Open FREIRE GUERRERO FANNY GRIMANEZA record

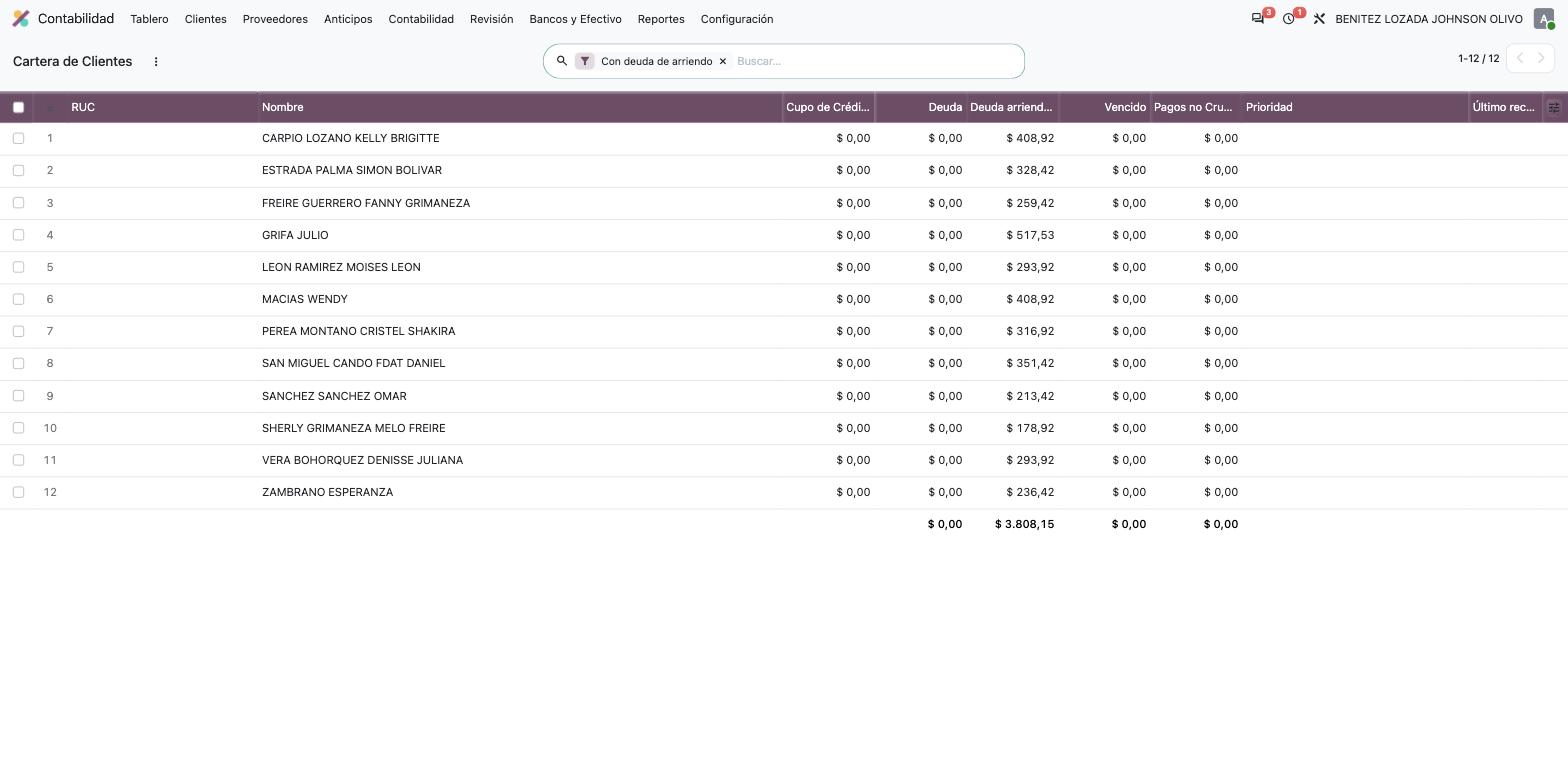366,203
